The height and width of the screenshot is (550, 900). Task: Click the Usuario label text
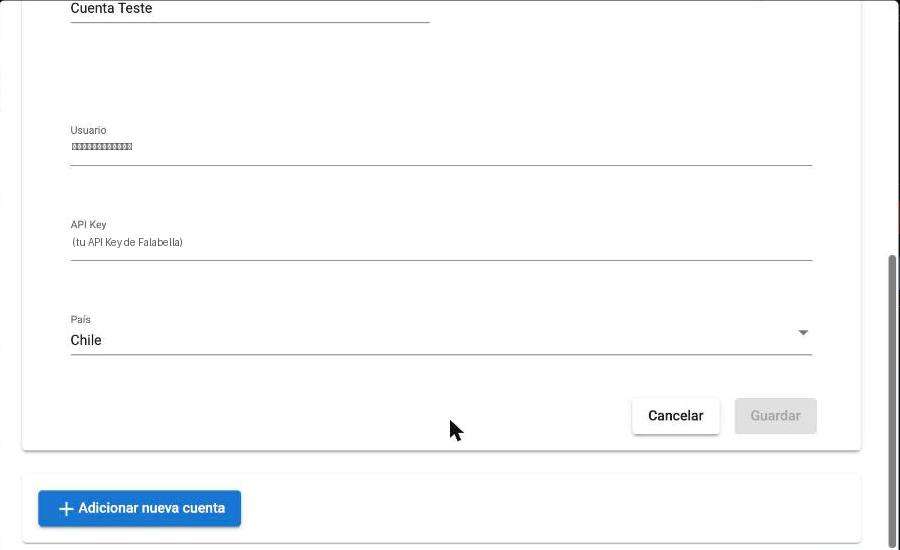88,130
